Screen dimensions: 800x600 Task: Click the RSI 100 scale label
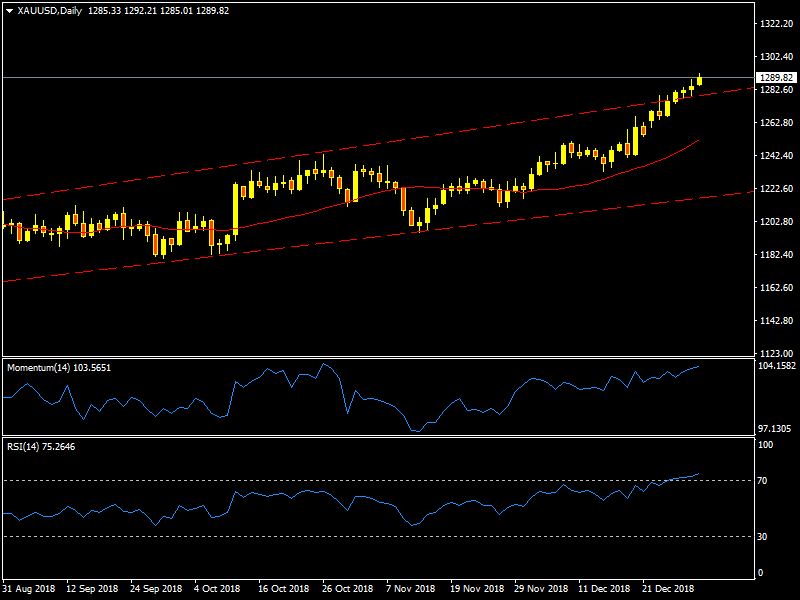764,445
